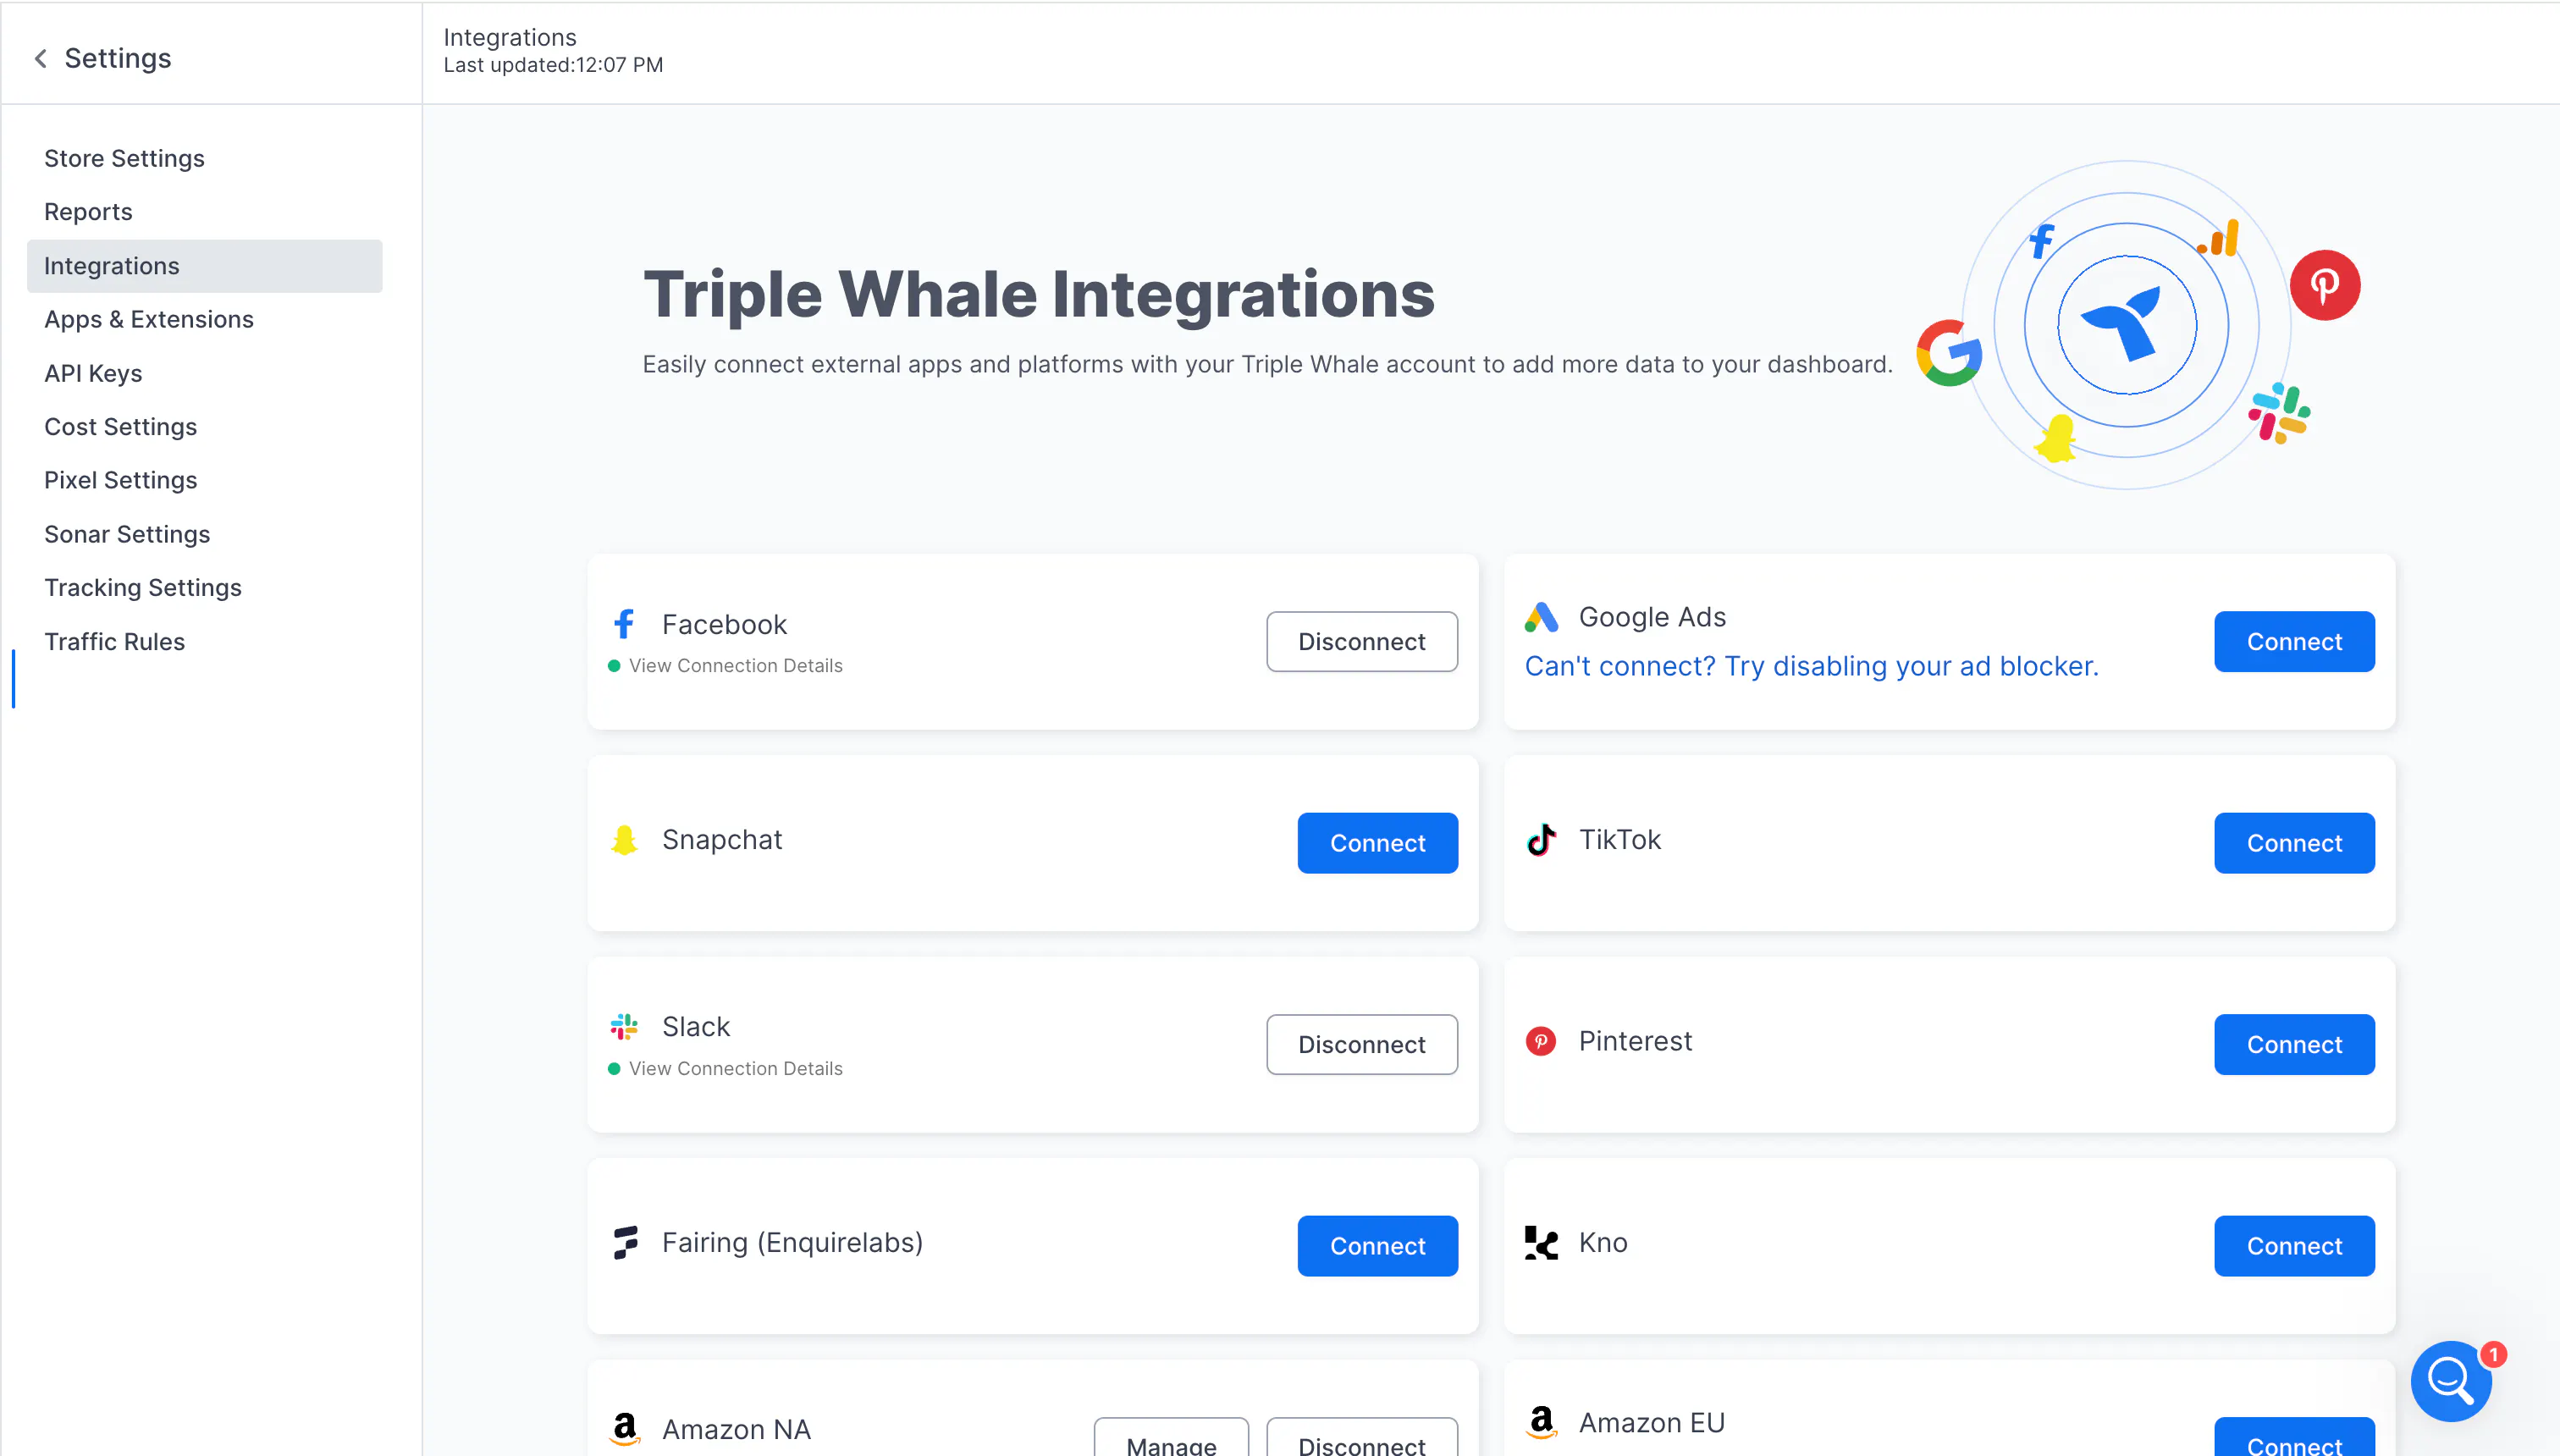Click the Kno card name label
The width and height of the screenshot is (2560, 1456).
pos(1603,1243)
